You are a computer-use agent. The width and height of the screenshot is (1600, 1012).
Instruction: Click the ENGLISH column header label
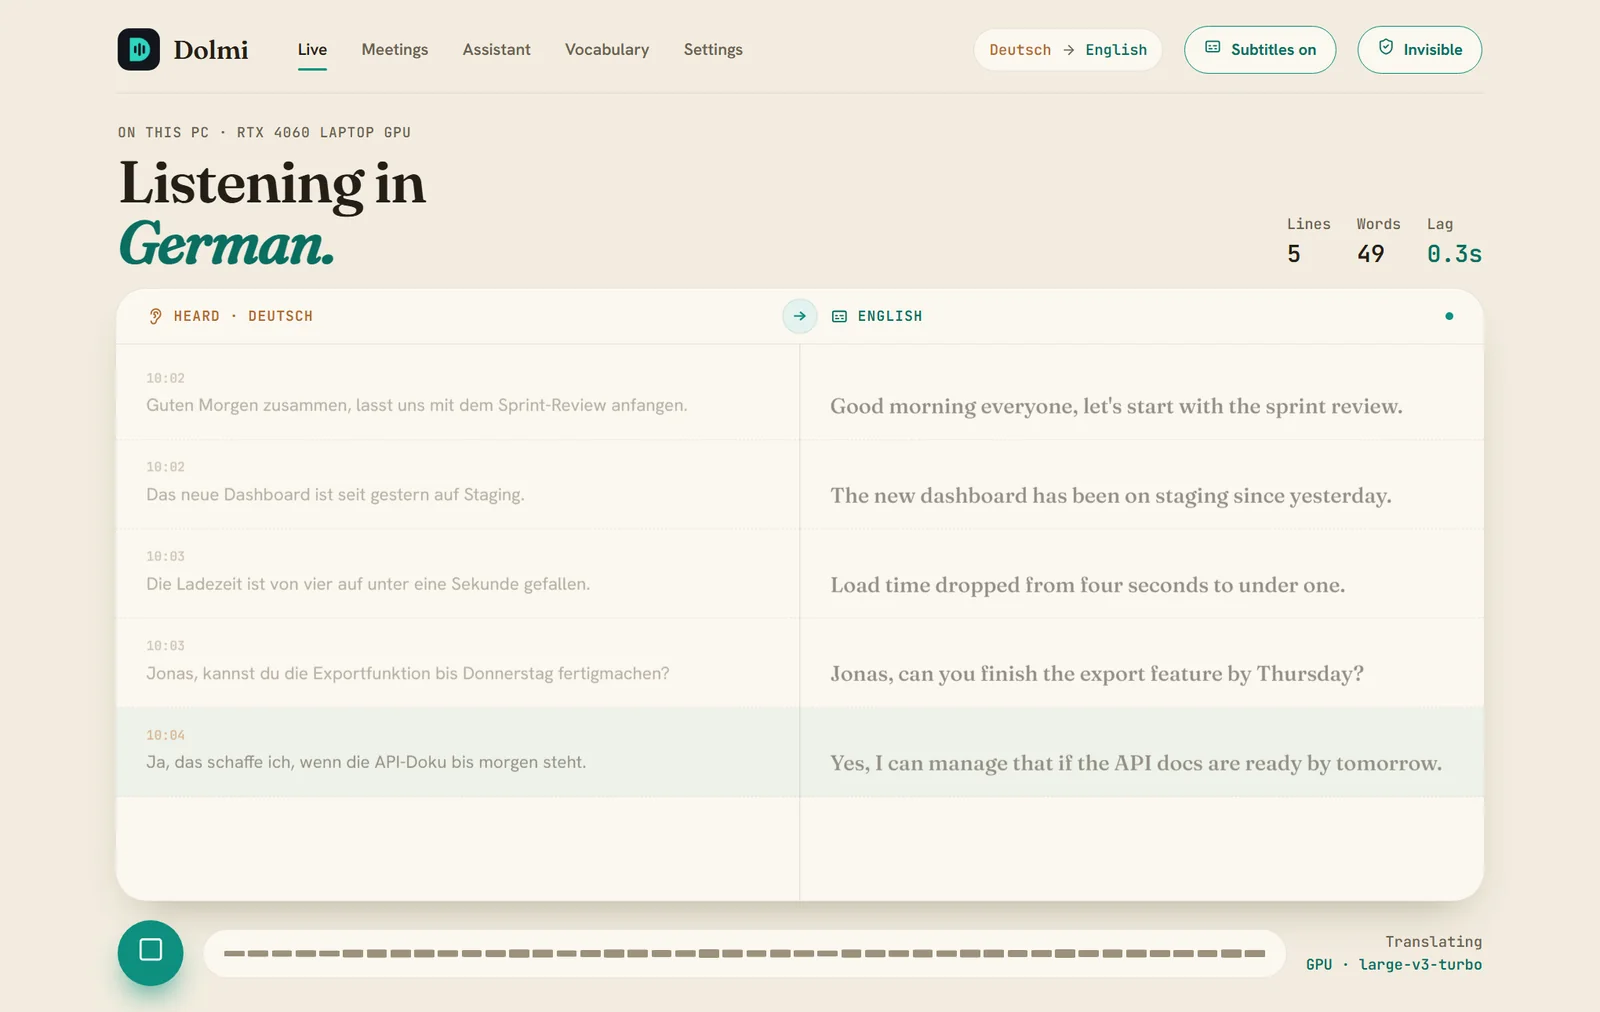(x=890, y=316)
